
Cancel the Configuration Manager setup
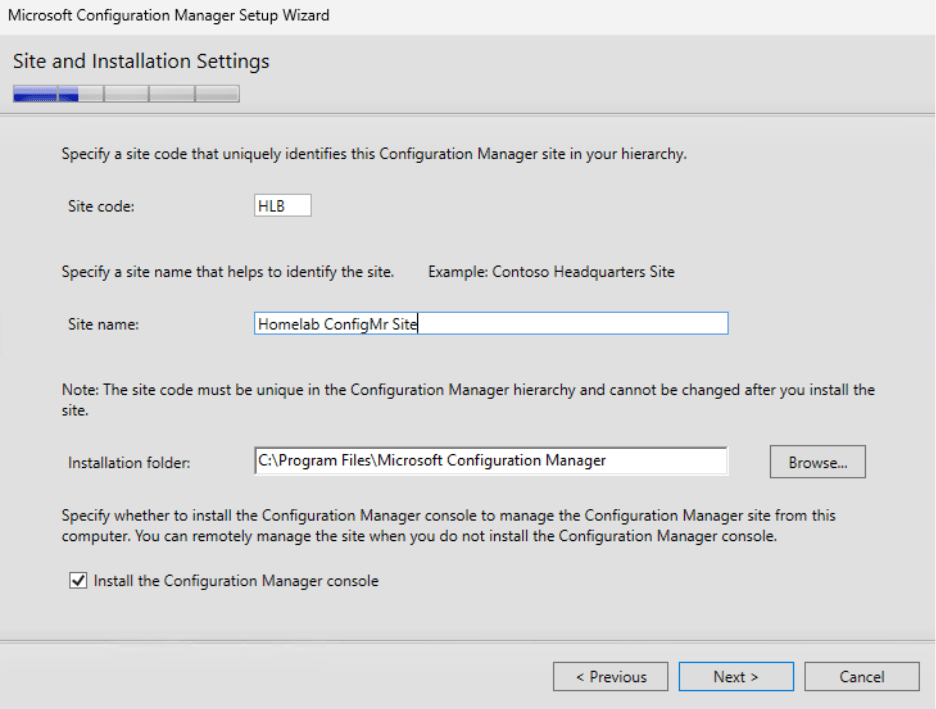[861, 676]
